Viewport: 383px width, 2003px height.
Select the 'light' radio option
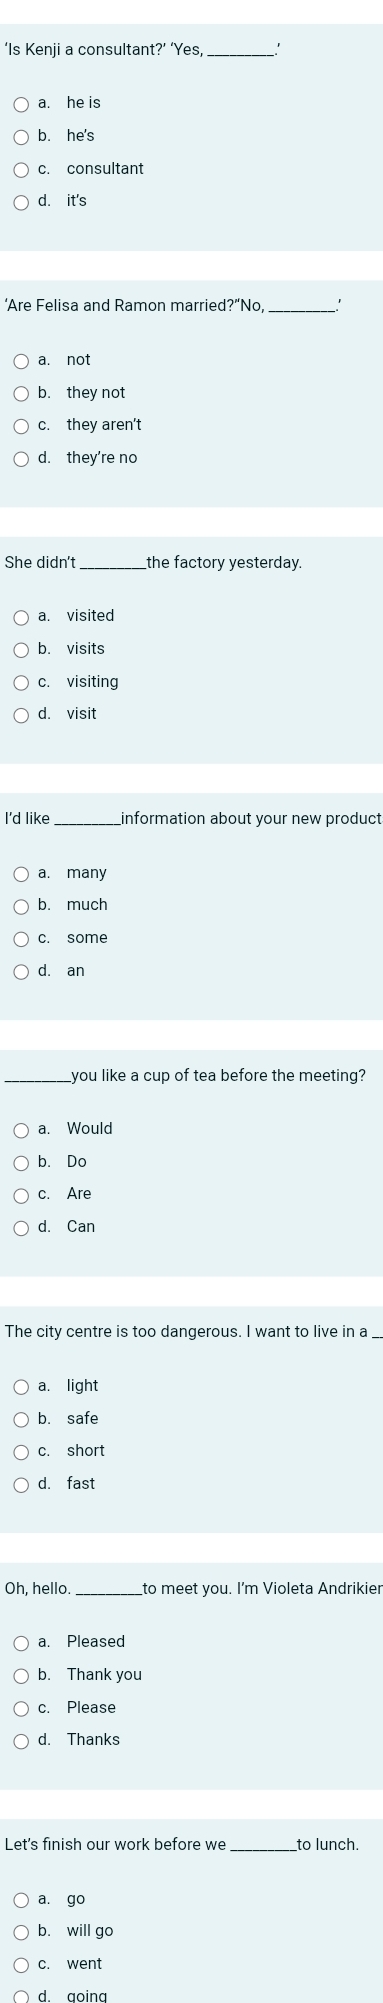tap(21, 1387)
